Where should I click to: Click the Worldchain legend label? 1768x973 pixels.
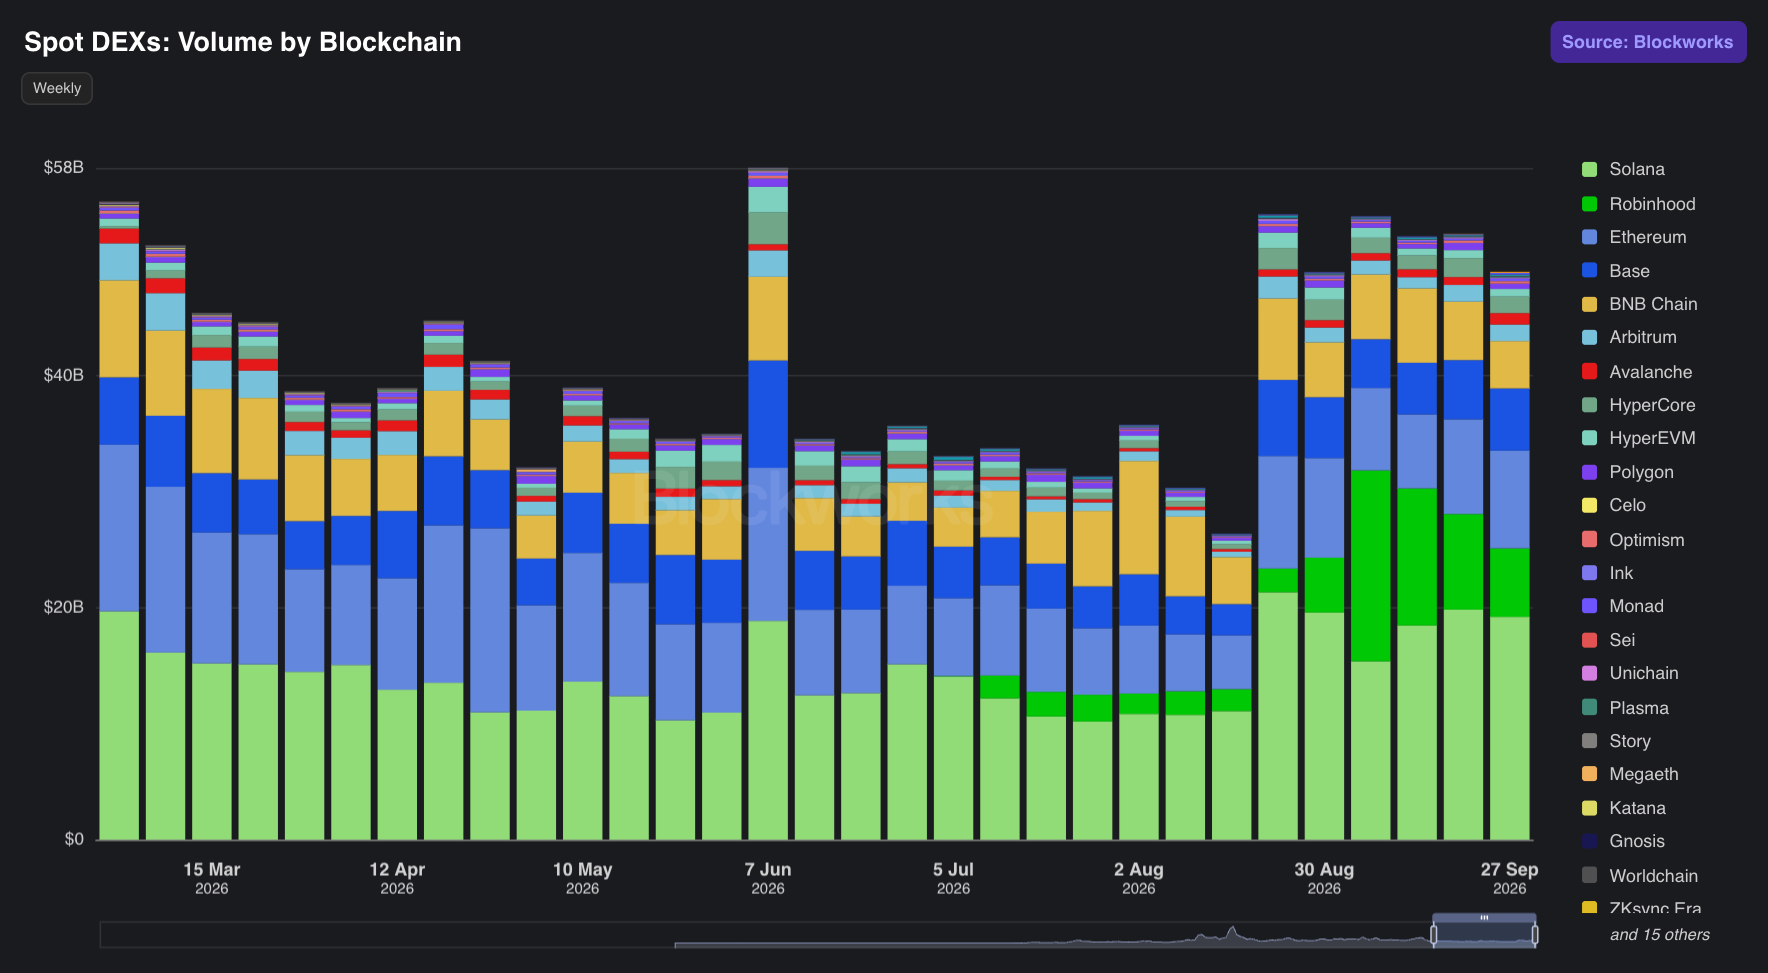coord(1653,876)
